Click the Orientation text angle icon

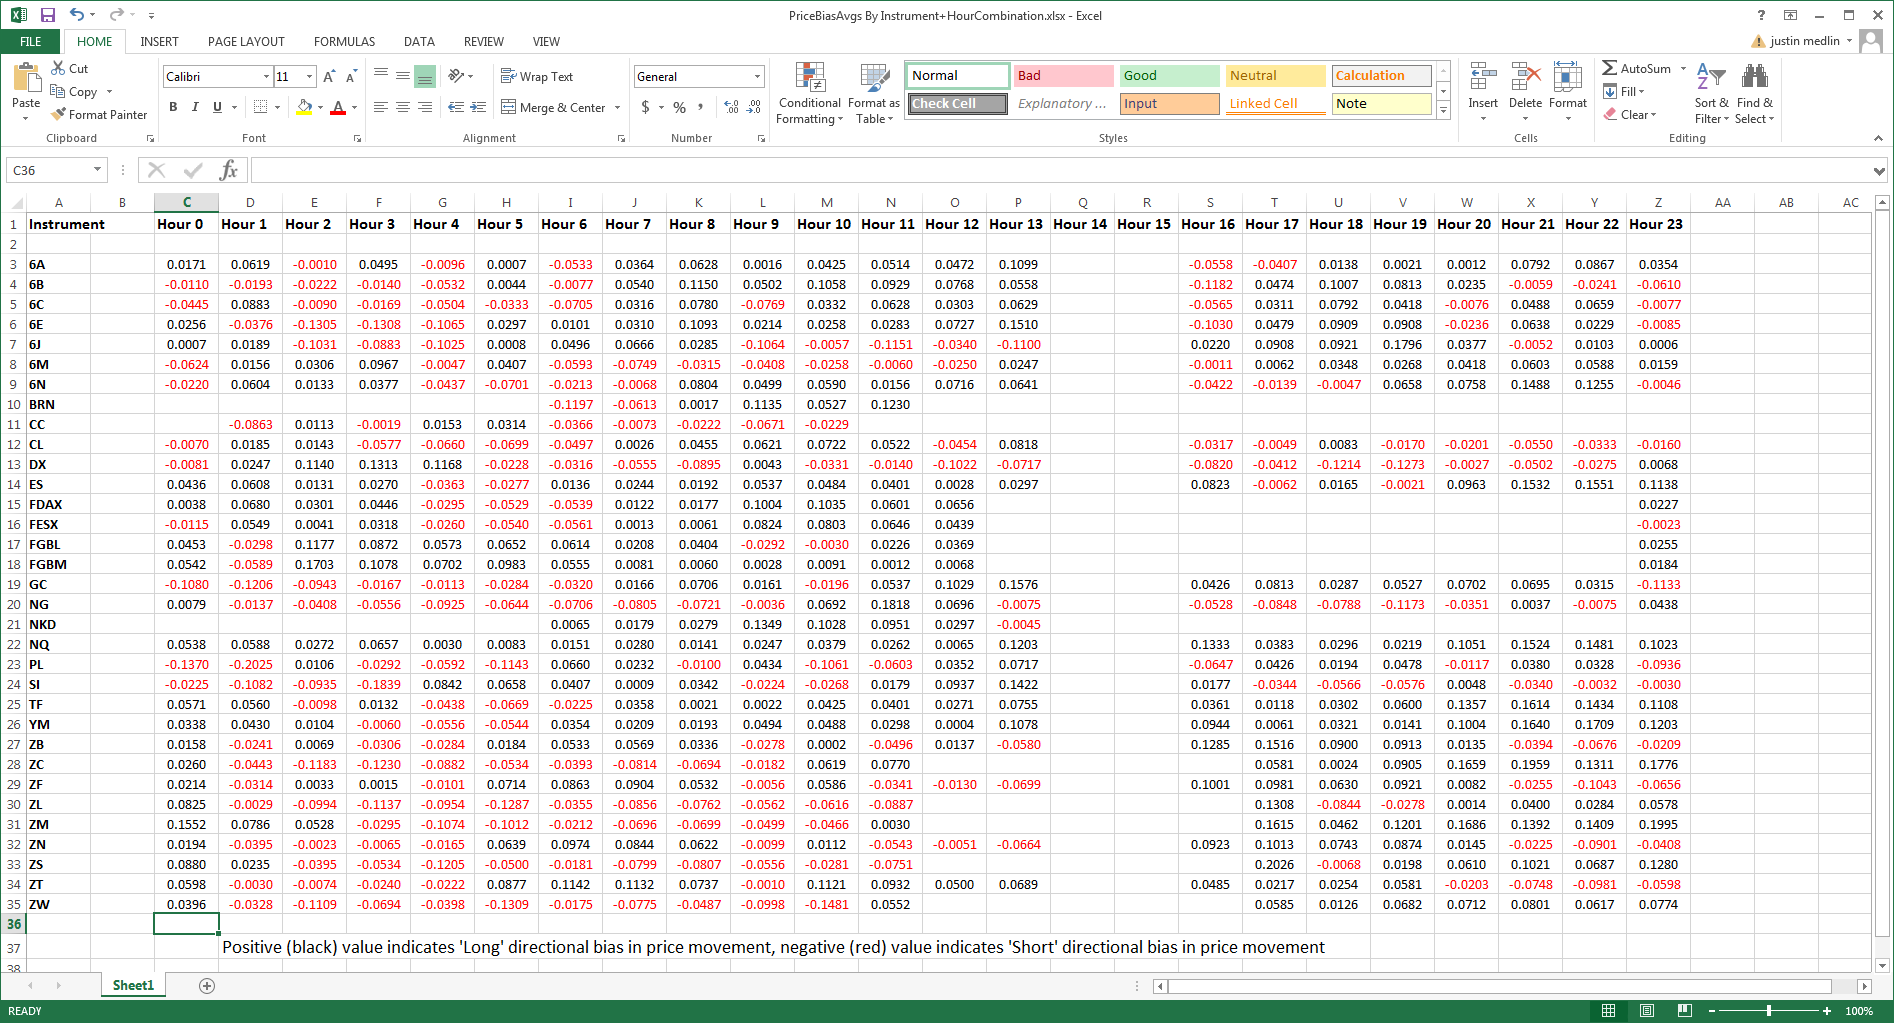point(456,76)
